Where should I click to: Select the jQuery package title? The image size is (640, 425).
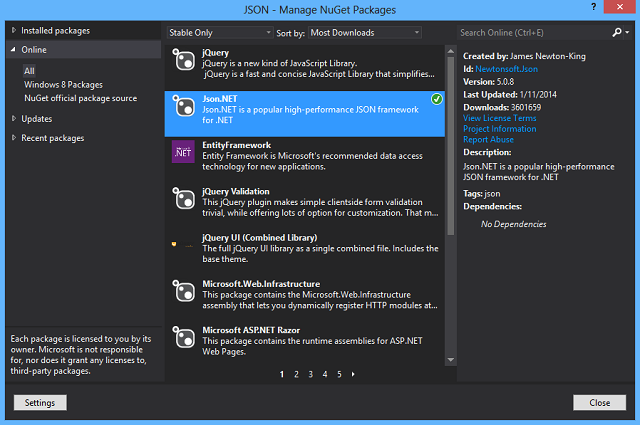point(216,53)
